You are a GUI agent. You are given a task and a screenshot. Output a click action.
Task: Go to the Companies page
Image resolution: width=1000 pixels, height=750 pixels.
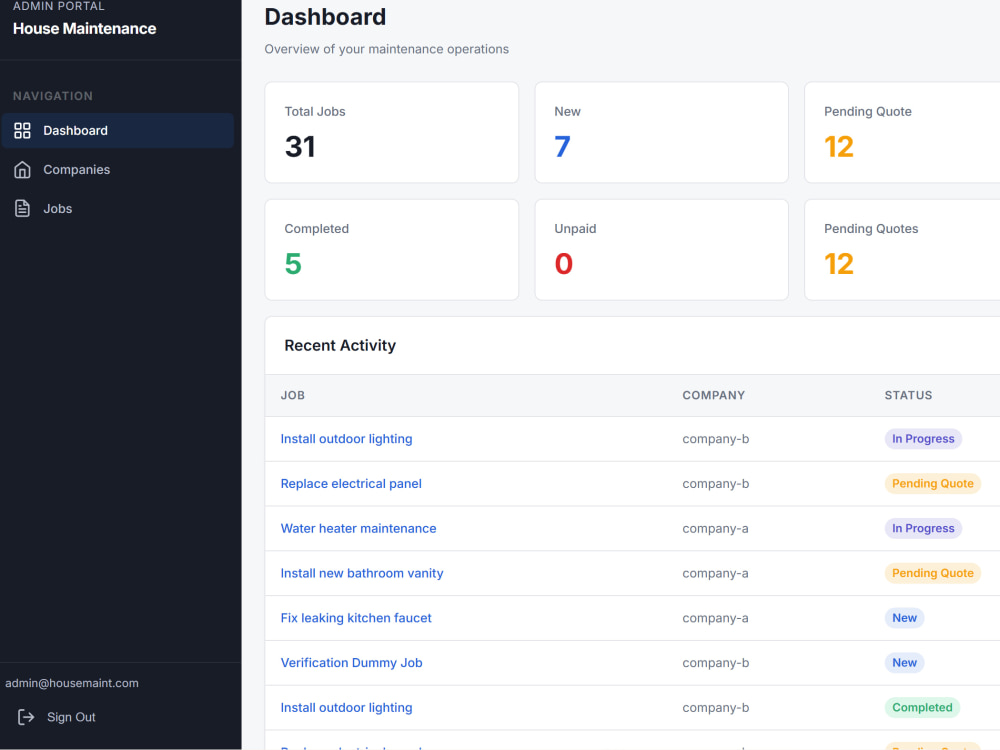(118, 170)
